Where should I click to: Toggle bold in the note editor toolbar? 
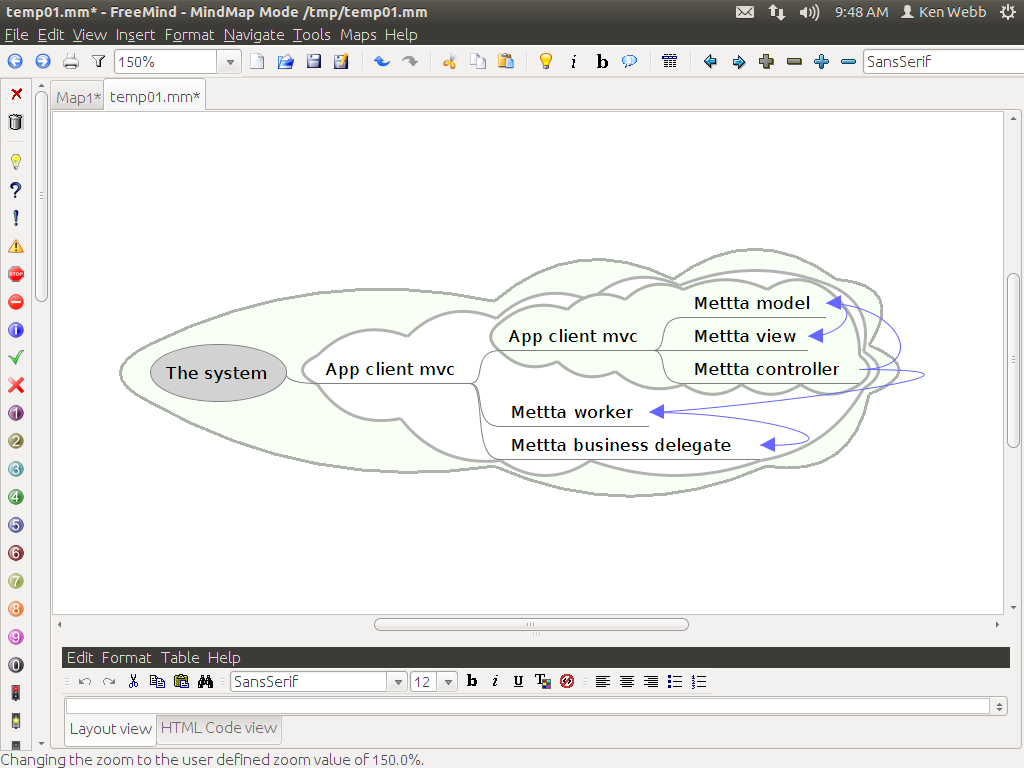pyautogui.click(x=472, y=682)
